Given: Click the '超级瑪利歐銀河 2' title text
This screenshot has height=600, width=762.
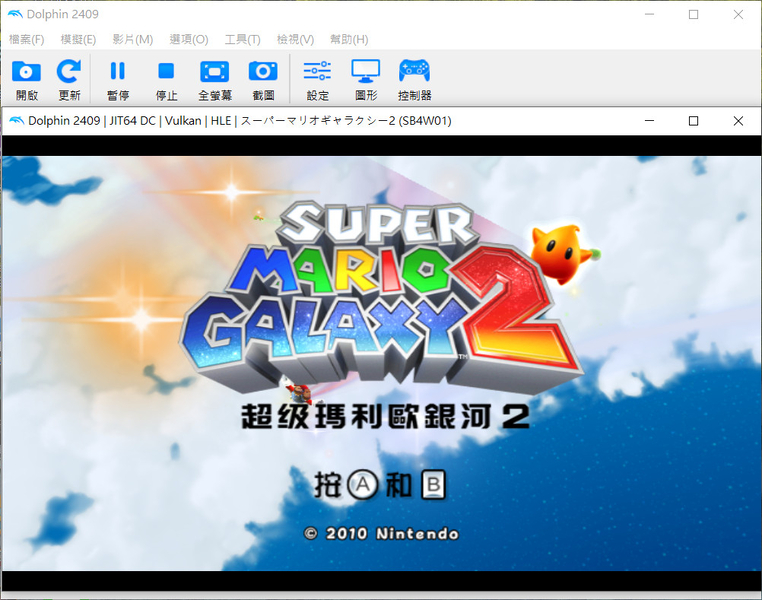Looking at the screenshot, I should (x=385, y=416).
